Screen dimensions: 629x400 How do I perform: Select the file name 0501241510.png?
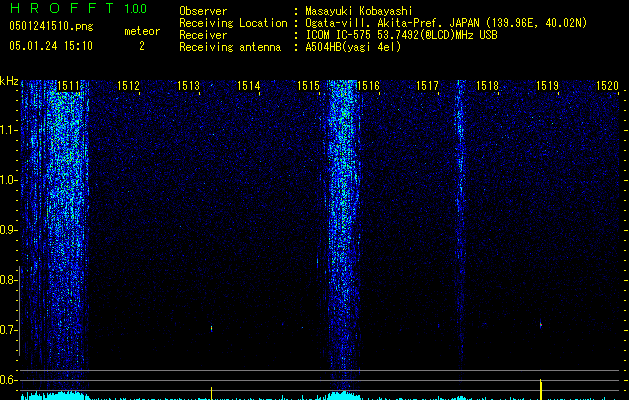(x=51, y=26)
